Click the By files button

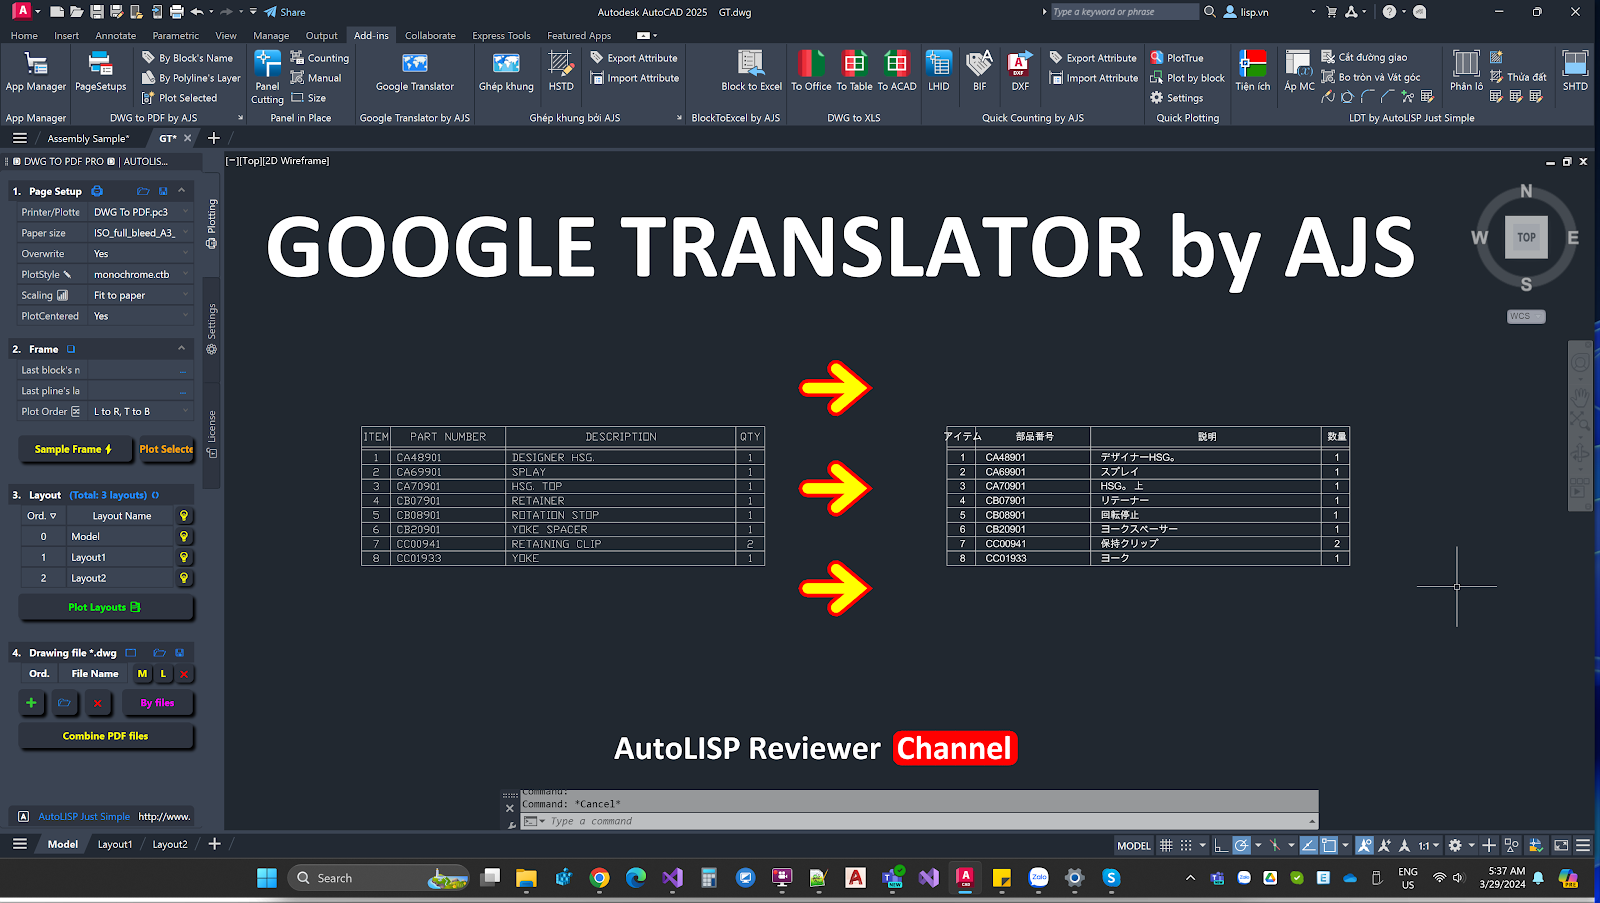click(x=157, y=703)
